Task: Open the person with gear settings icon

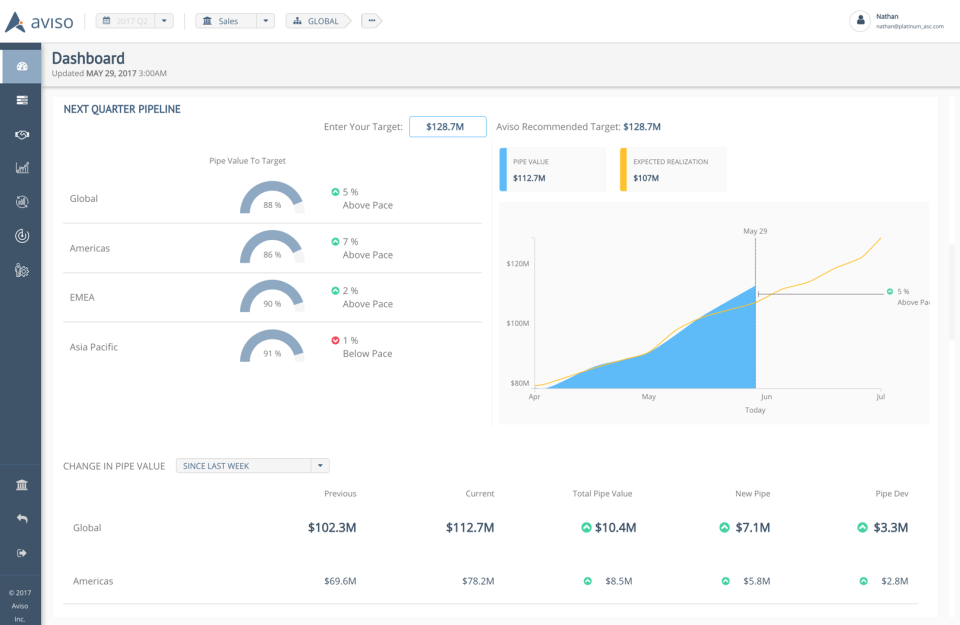Action: [21, 270]
